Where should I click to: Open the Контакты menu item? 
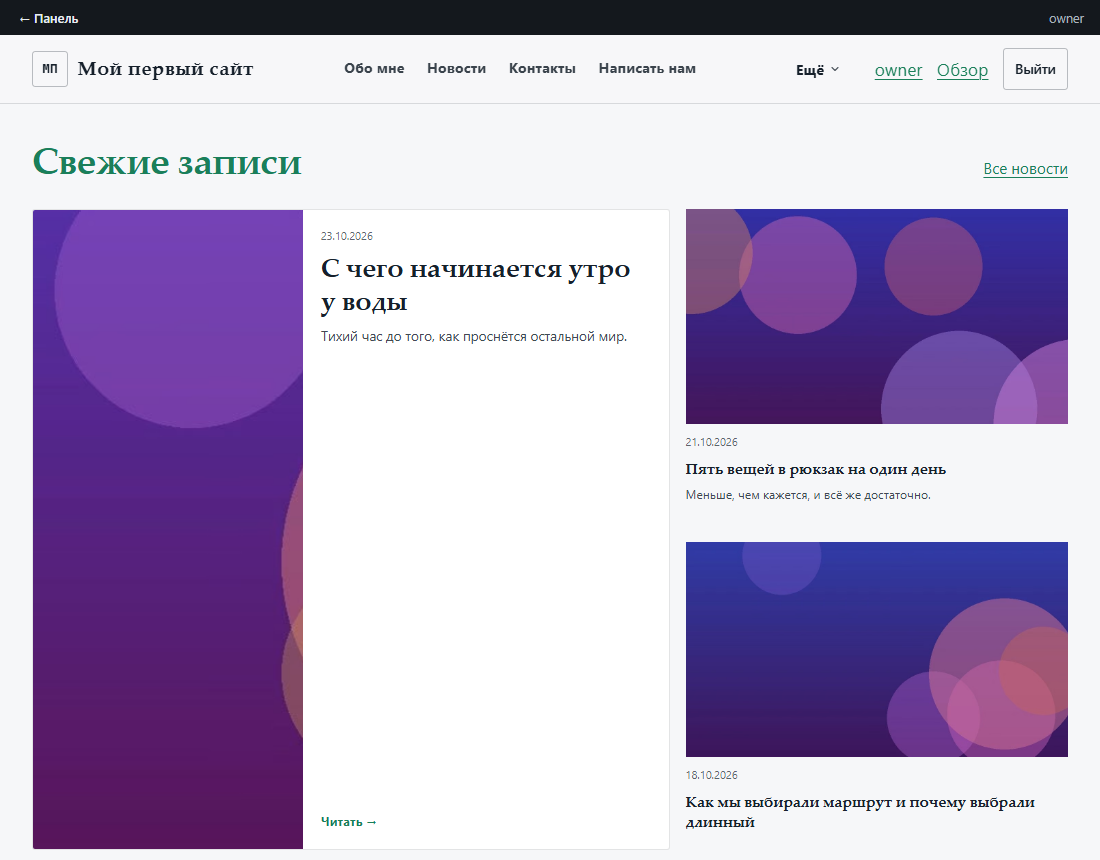[x=542, y=69]
